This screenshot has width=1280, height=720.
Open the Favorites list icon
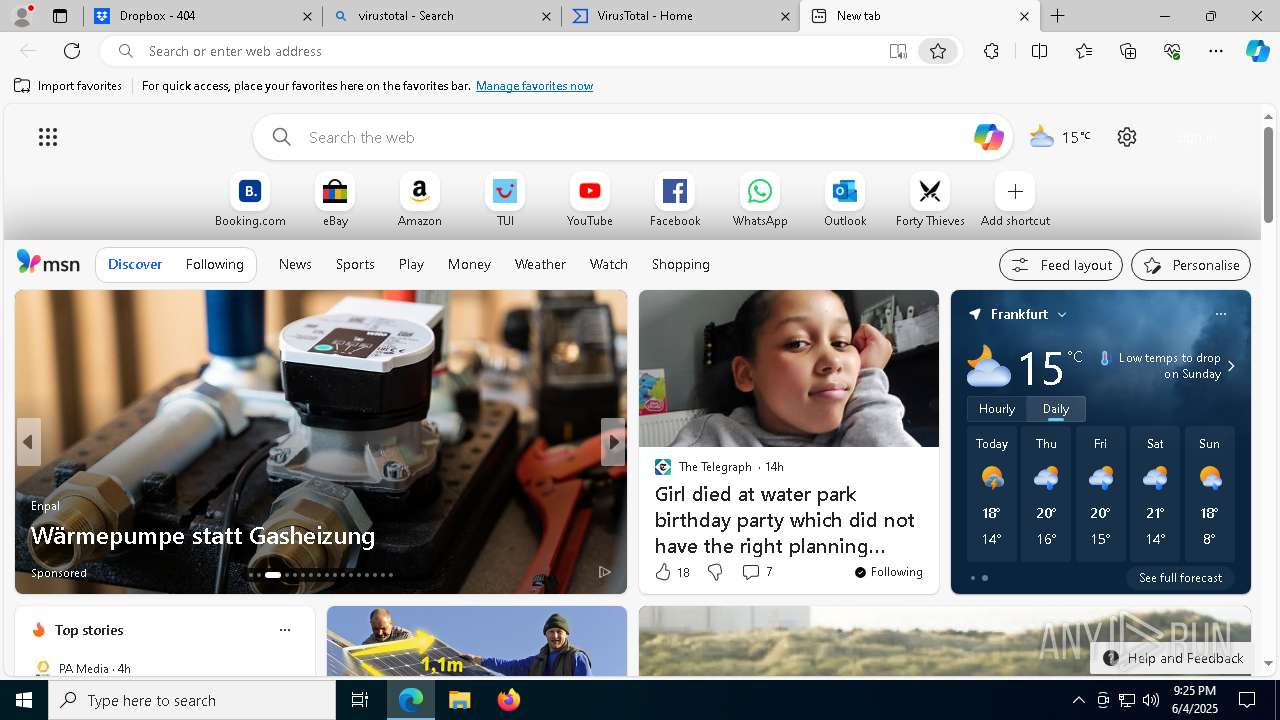click(1084, 51)
